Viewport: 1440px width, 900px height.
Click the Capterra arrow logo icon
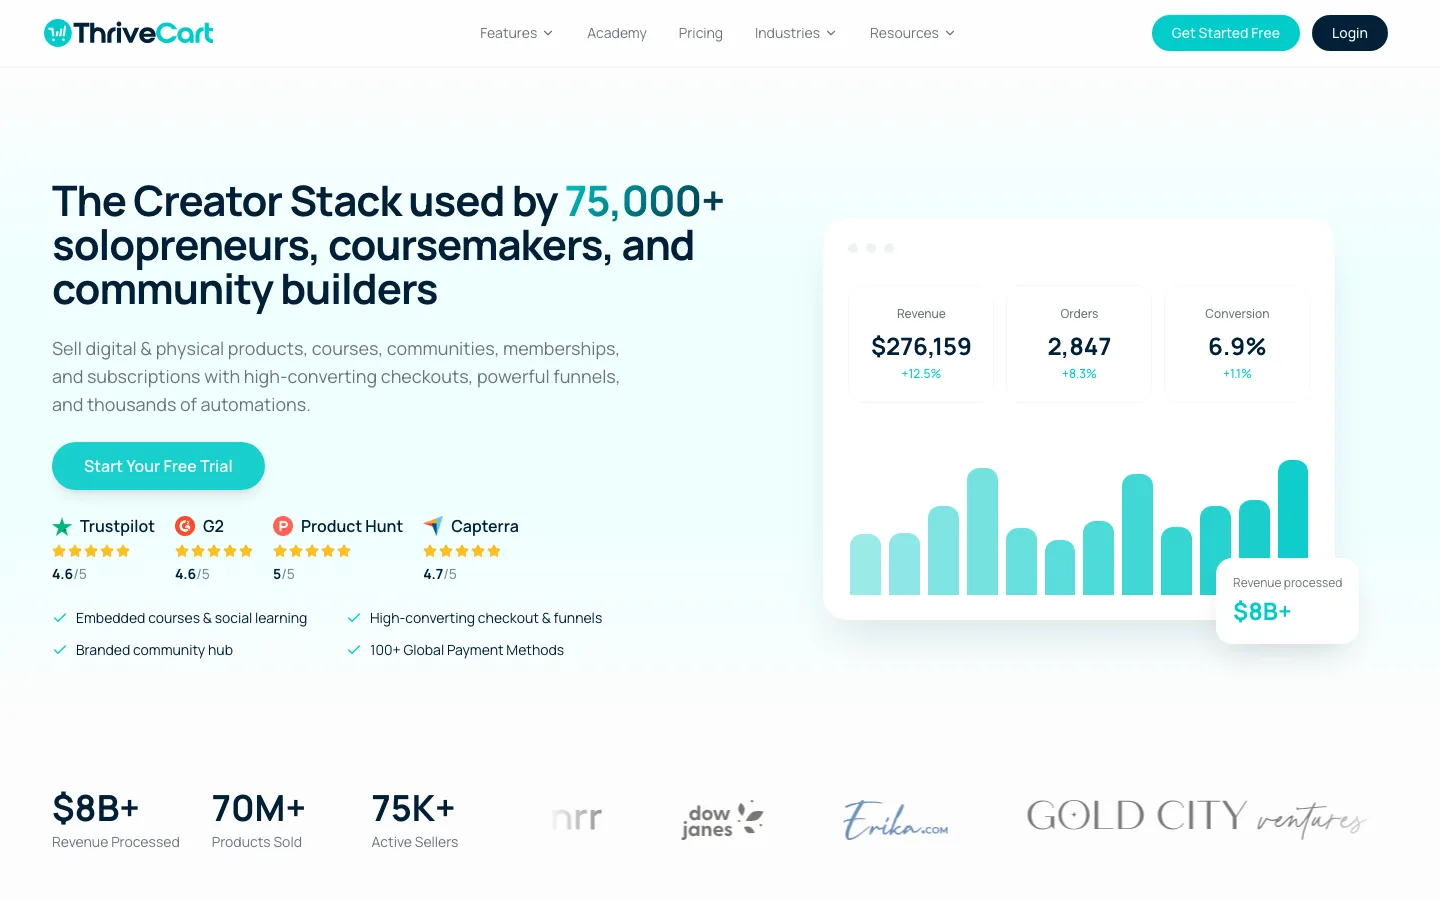433,526
